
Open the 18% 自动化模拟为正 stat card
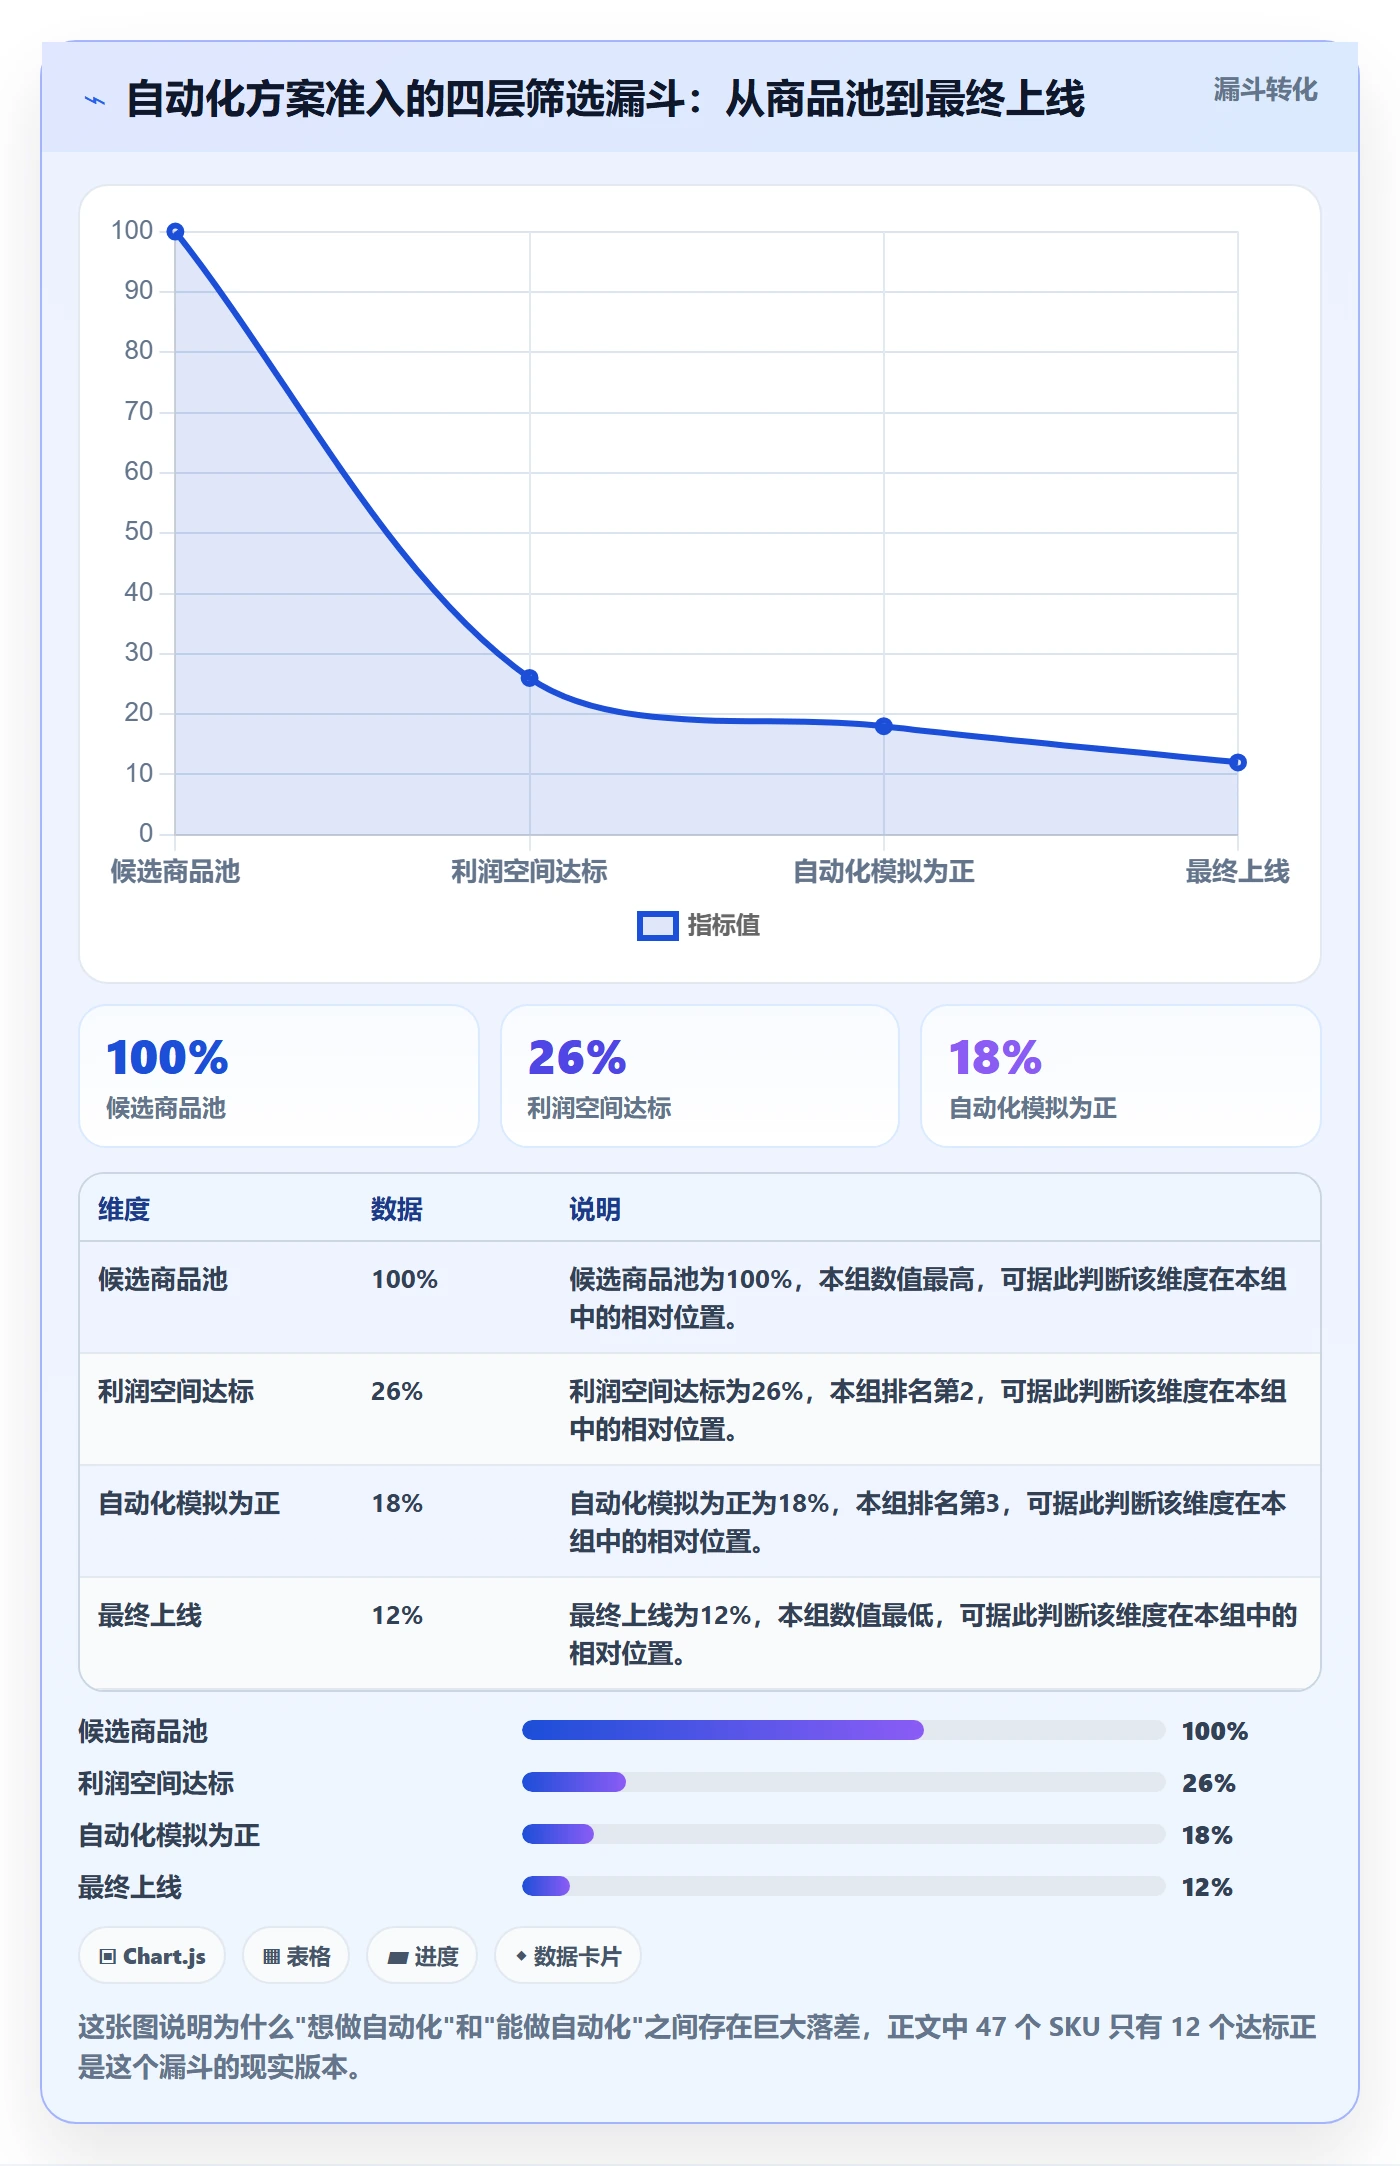point(1121,1076)
